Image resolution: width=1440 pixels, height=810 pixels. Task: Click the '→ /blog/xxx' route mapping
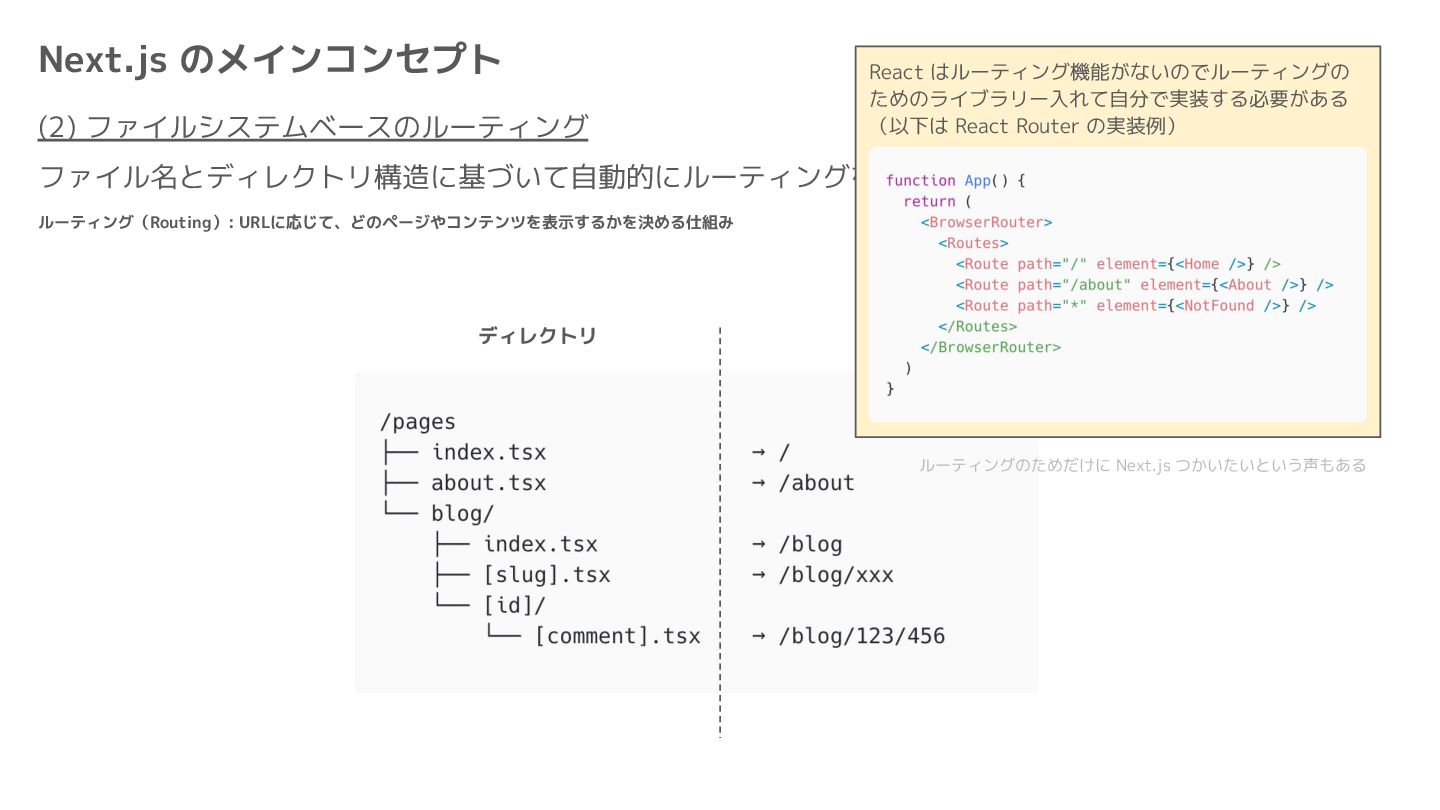pyautogui.click(x=822, y=575)
